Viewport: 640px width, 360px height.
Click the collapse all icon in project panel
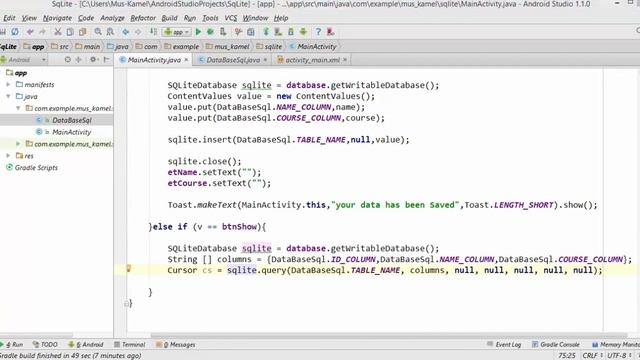coord(79,60)
